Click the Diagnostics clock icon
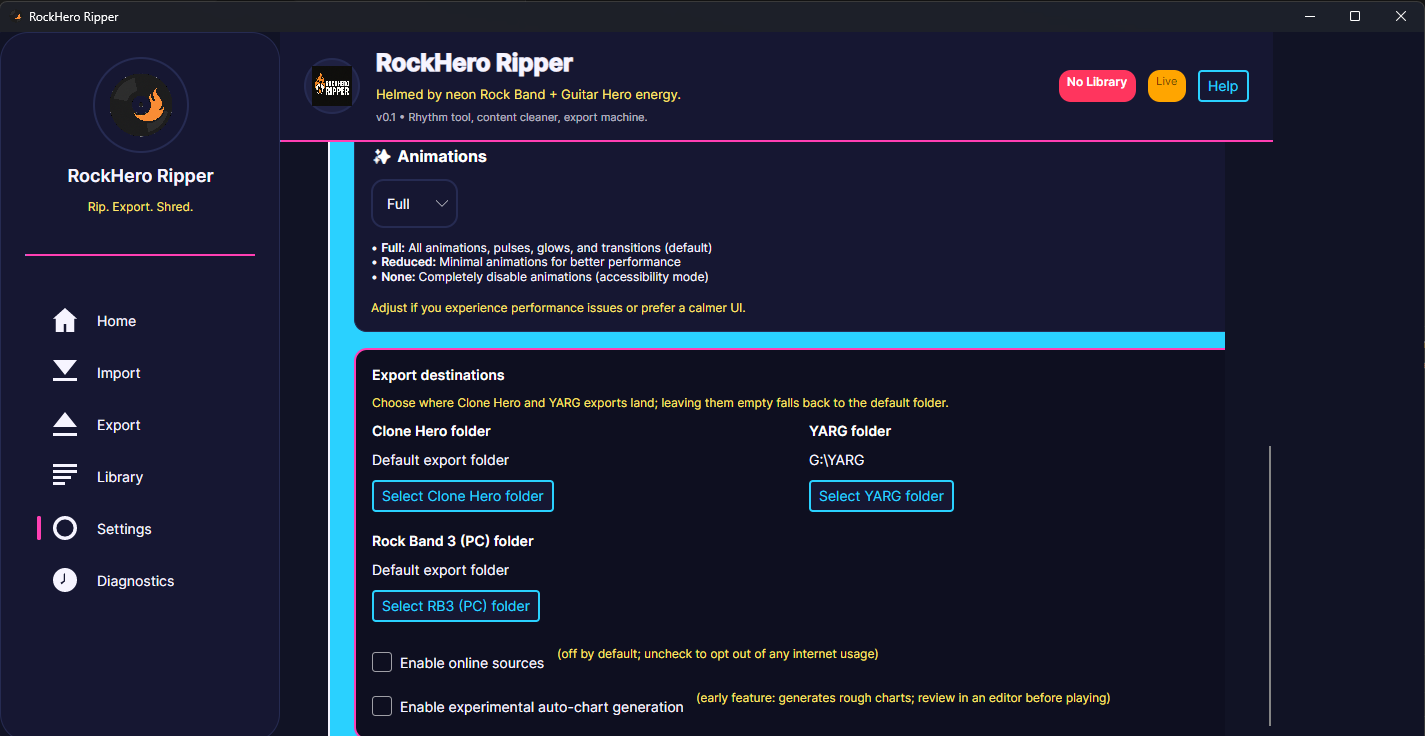1425x736 pixels. [64, 580]
